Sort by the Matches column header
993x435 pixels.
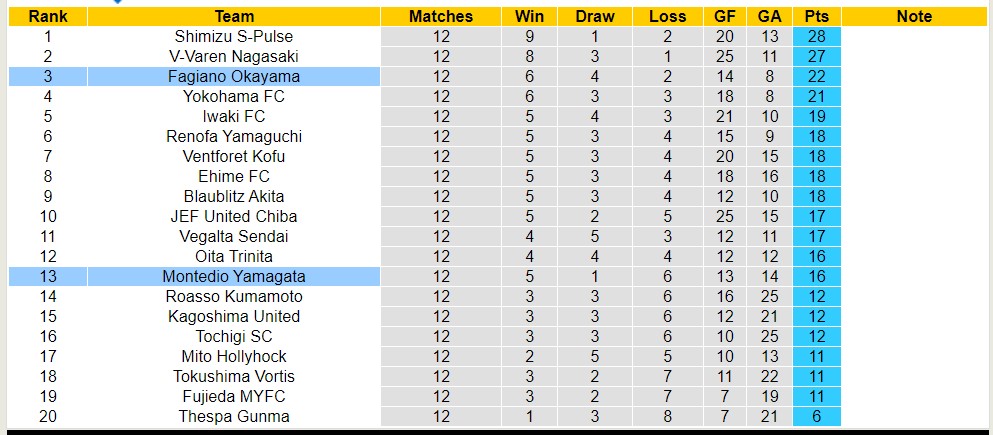[x=441, y=16]
